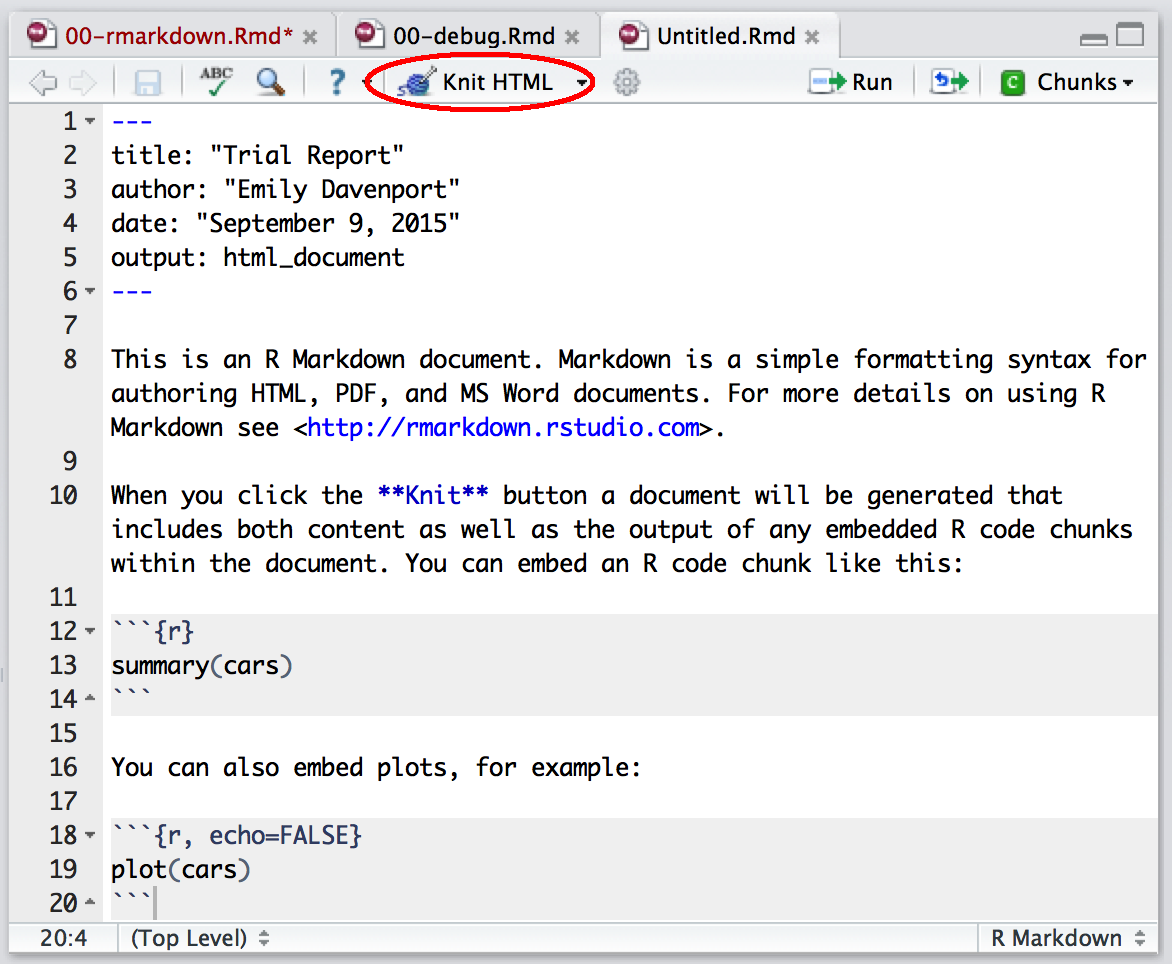Save the current document floppy icon
Image resolution: width=1172 pixels, height=964 pixels.
point(147,82)
